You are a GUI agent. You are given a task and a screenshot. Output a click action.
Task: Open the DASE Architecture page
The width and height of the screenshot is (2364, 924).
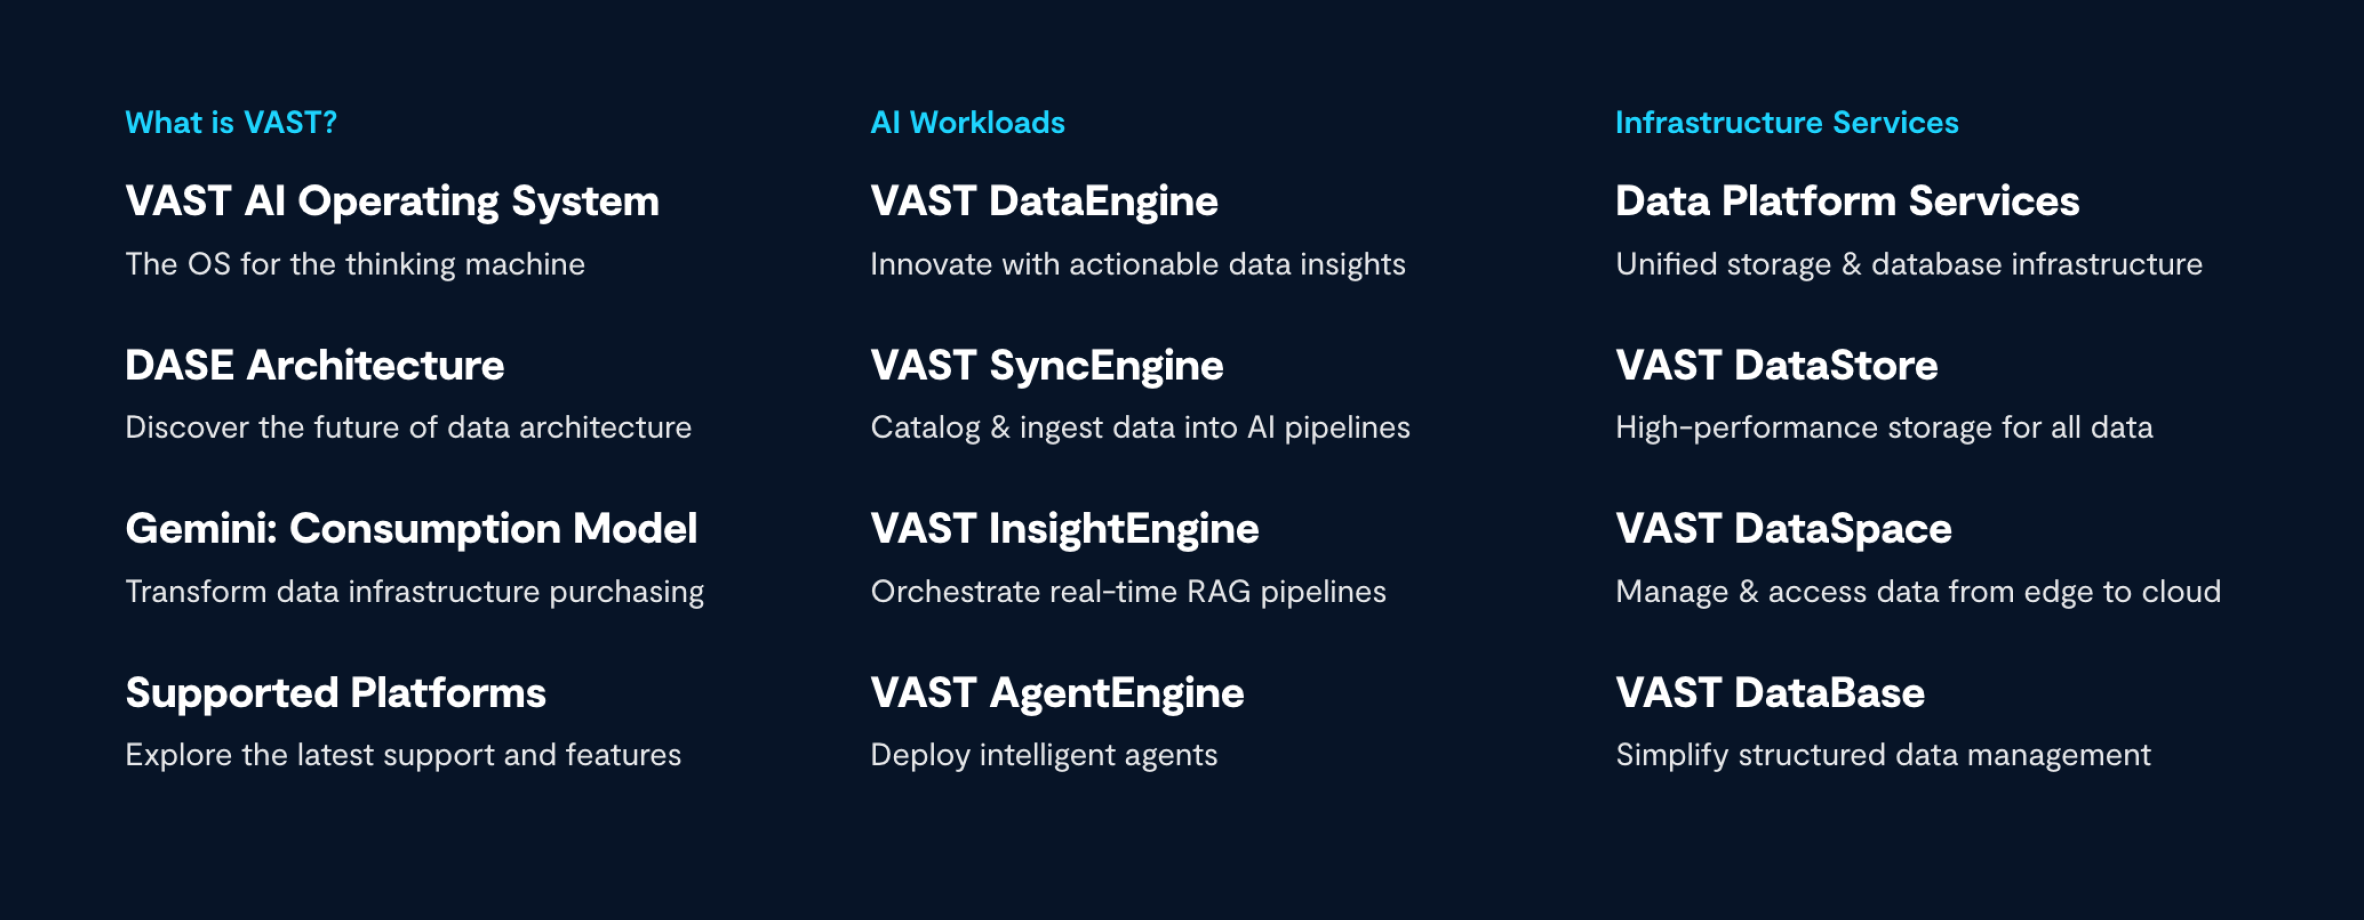point(315,365)
